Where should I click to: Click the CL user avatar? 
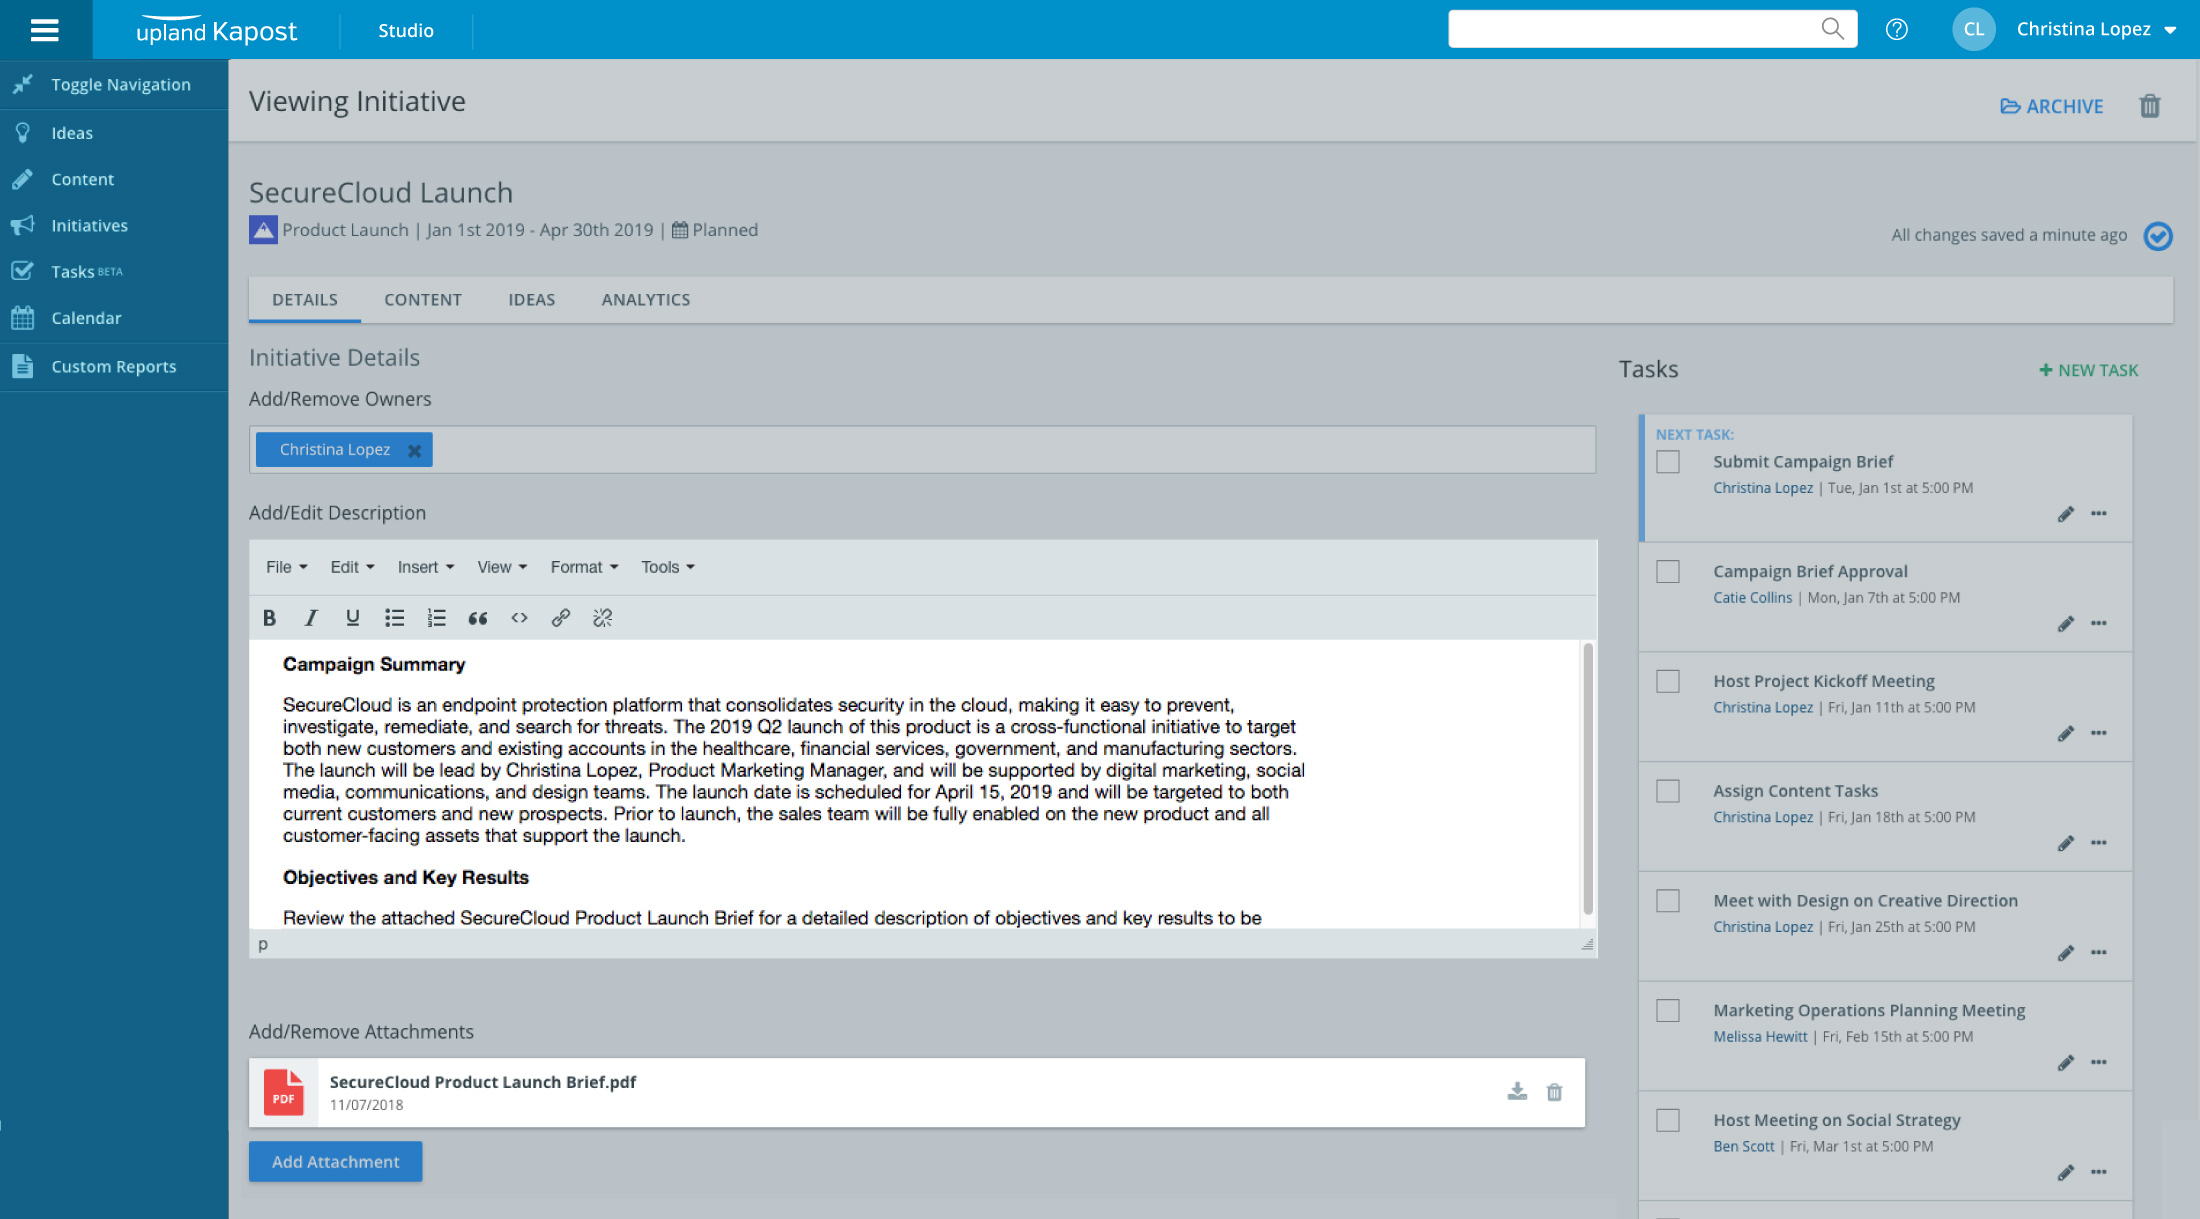(1973, 29)
